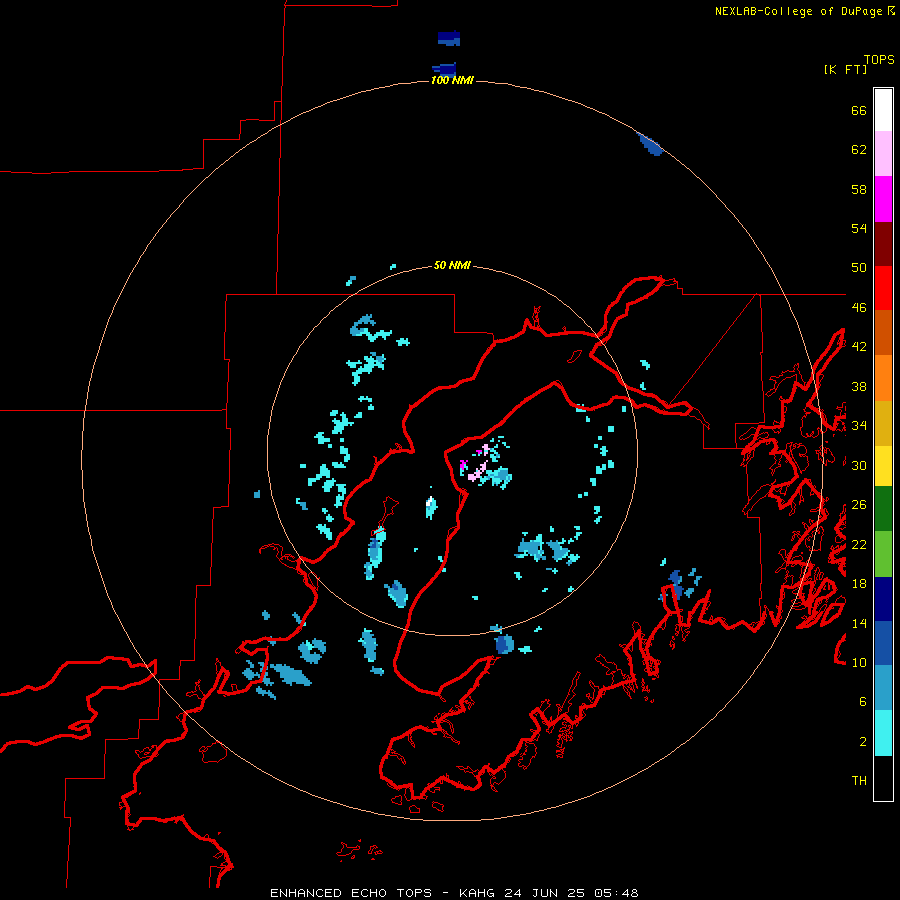Click the '58' legend value
The width and height of the screenshot is (900, 900).
click(859, 189)
